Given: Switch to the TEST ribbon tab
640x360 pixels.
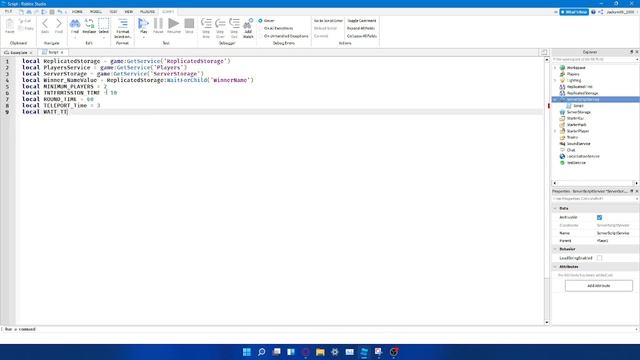Looking at the screenshot, I should pyautogui.click(x=113, y=12).
